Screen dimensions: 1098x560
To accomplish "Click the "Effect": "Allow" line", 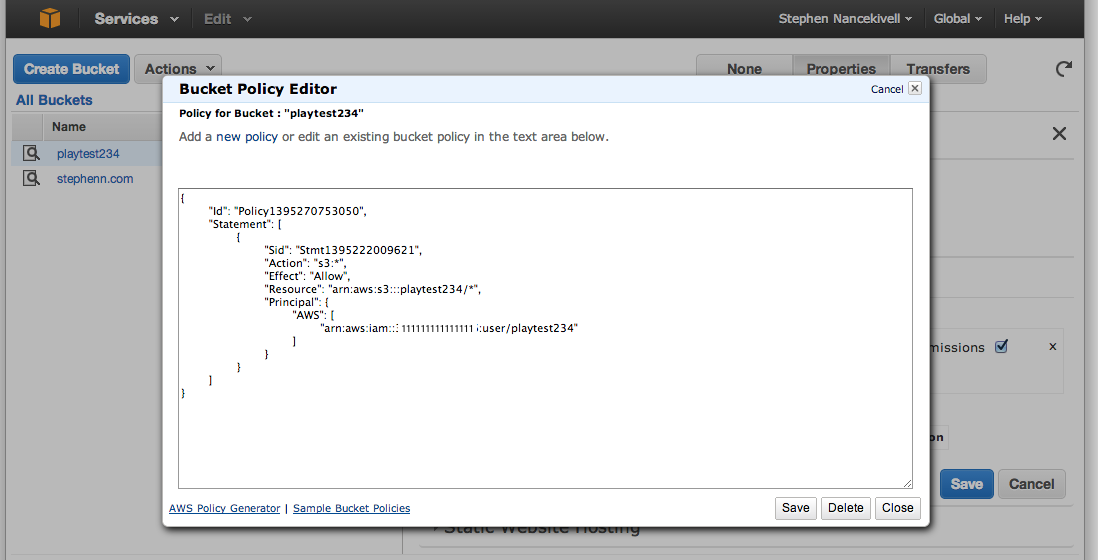I will click(x=307, y=276).
